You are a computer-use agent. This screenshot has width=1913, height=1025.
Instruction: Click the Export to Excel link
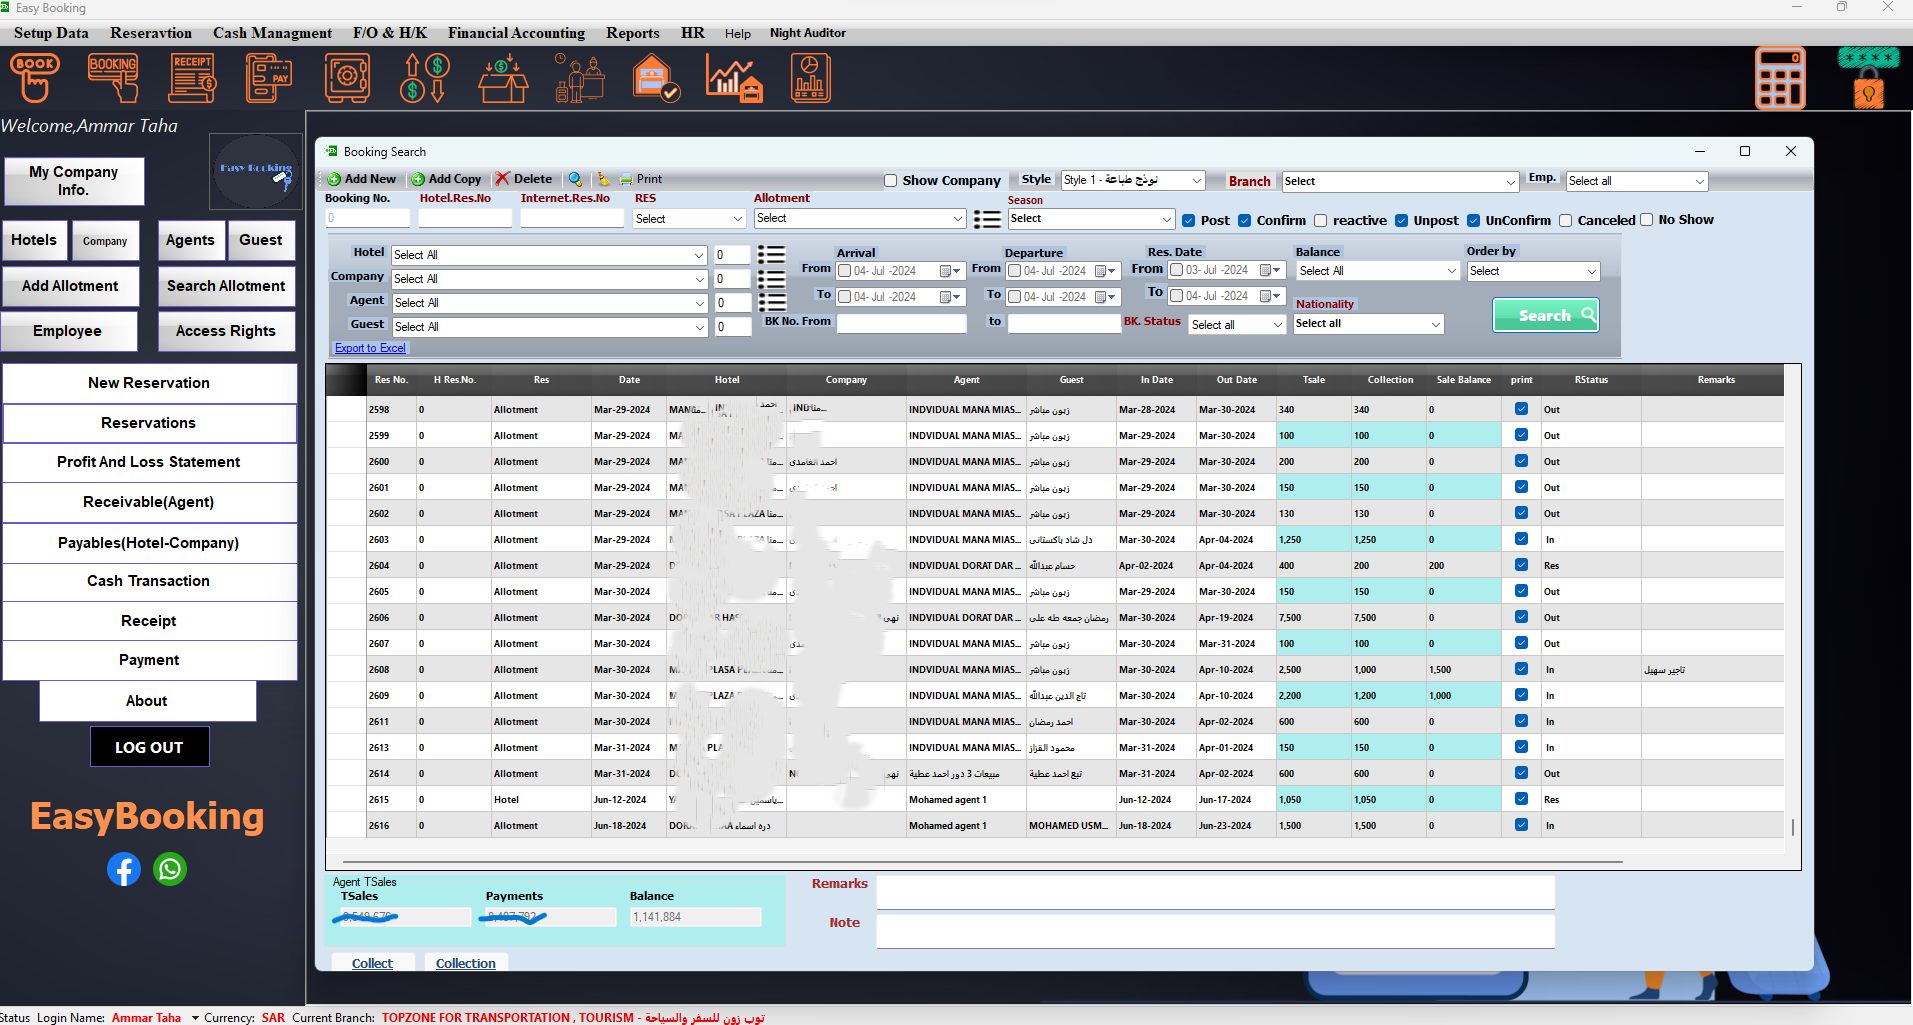click(370, 348)
